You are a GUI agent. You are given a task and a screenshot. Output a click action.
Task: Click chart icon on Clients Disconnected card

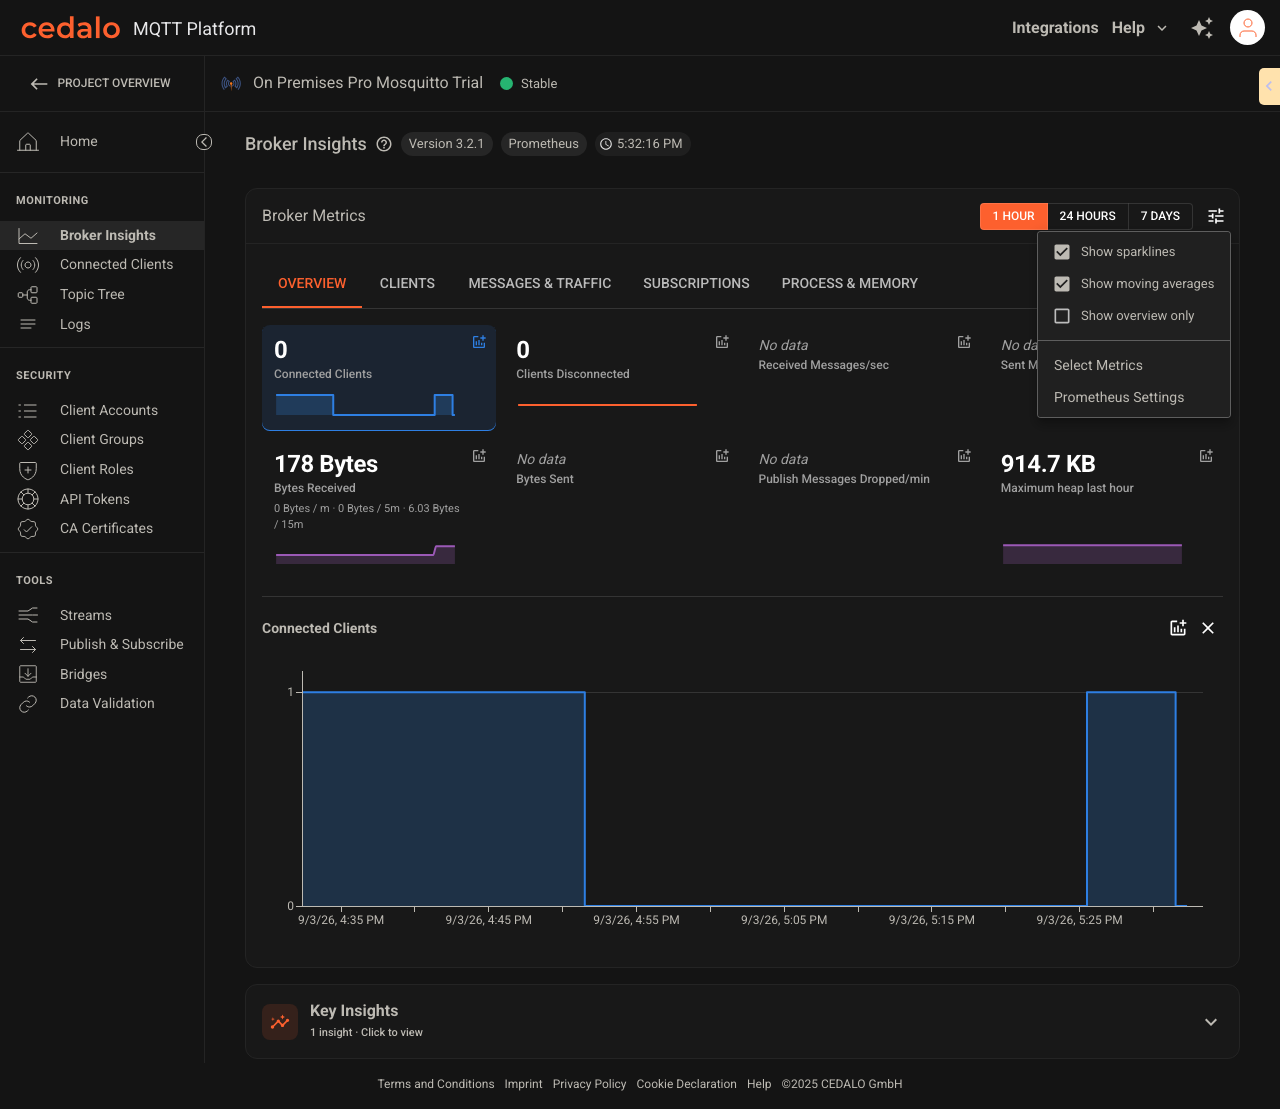722,342
